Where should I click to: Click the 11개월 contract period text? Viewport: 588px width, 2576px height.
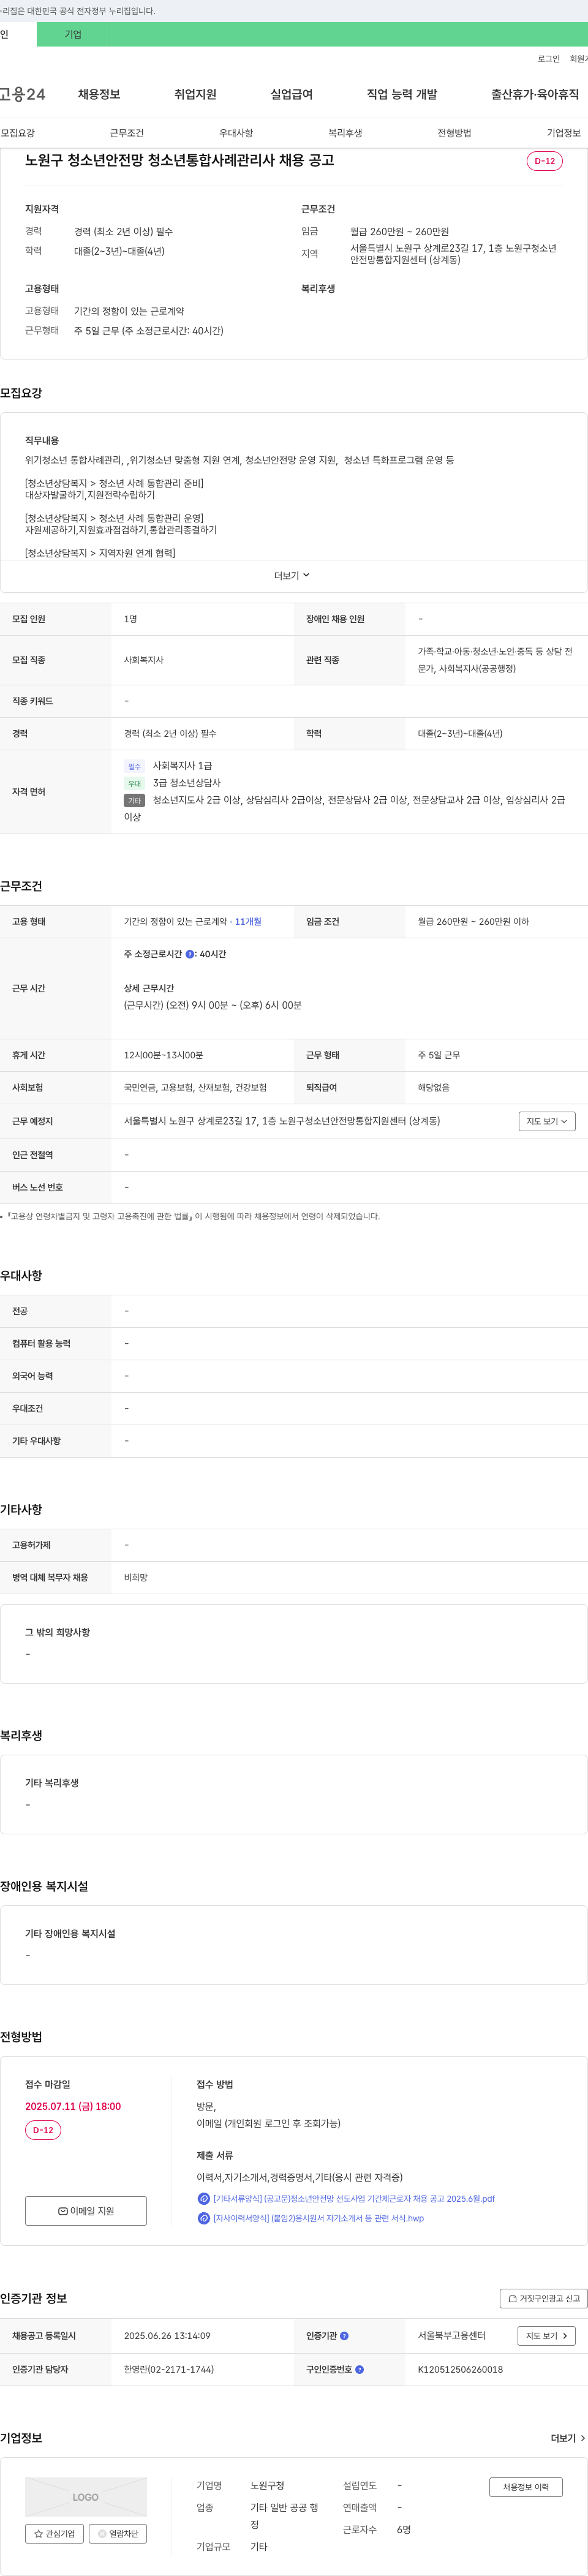[248, 921]
